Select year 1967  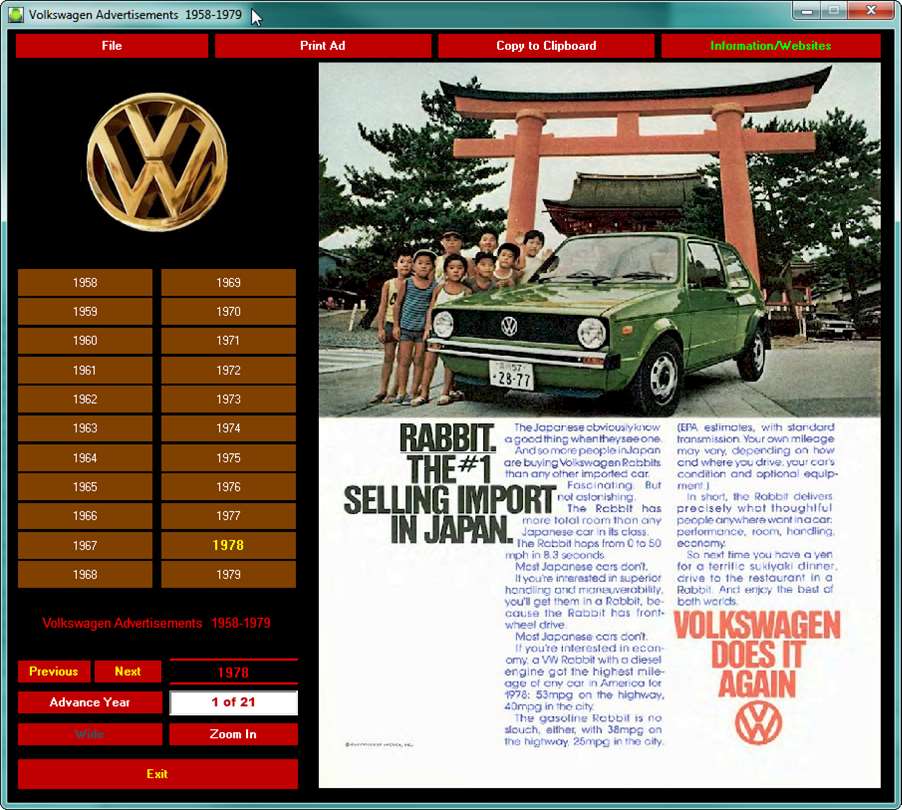(x=85, y=545)
